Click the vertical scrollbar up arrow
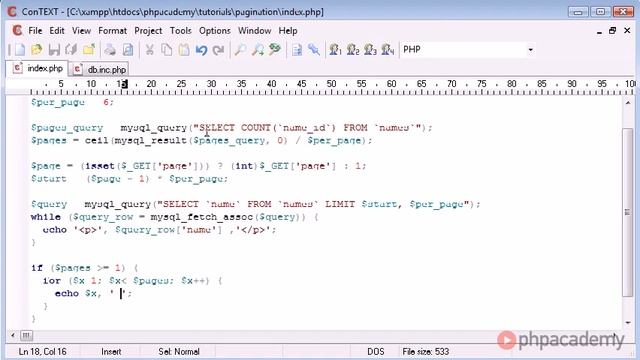 pyautogui.click(x=628, y=103)
